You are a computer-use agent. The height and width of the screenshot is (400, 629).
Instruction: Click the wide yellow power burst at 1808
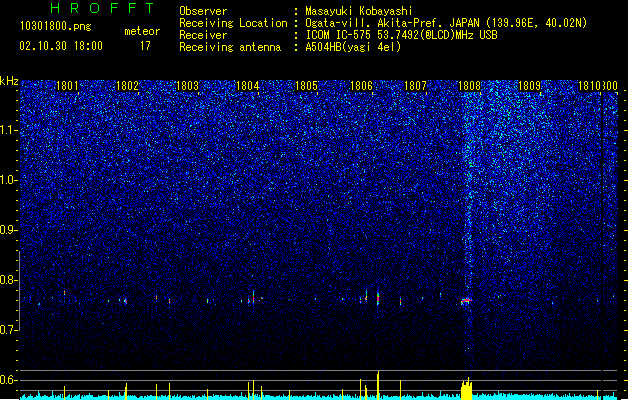tap(467, 389)
